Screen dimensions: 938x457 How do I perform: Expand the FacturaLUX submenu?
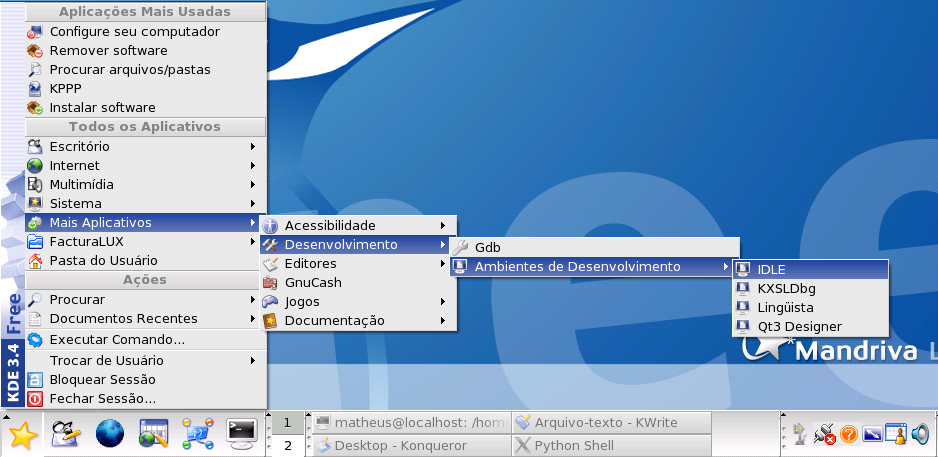[x=145, y=242]
